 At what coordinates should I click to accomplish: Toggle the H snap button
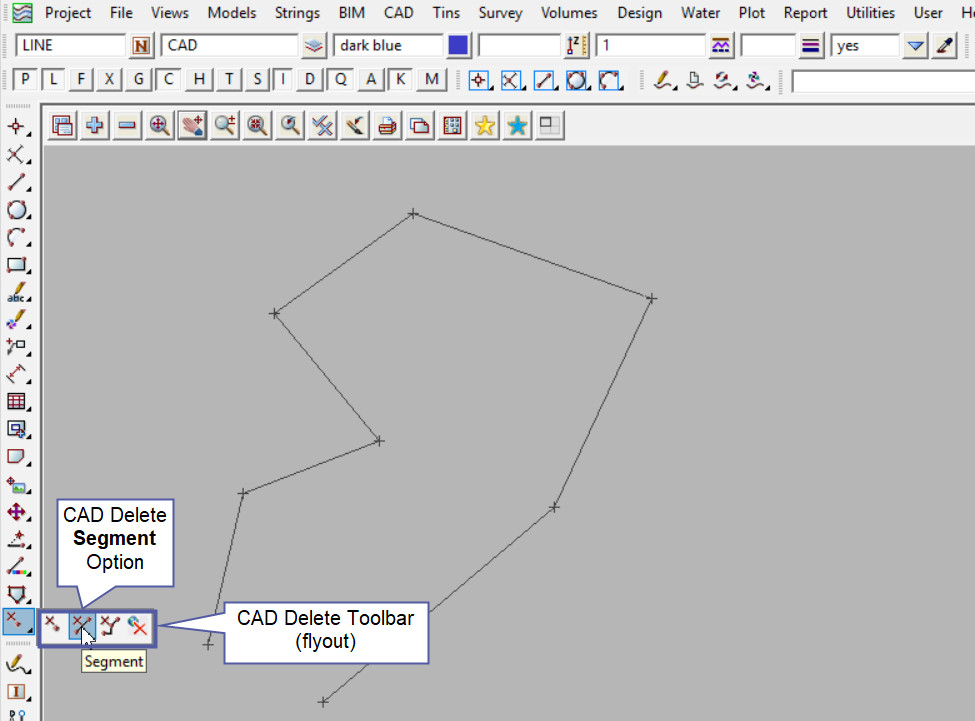coord(199,80)
